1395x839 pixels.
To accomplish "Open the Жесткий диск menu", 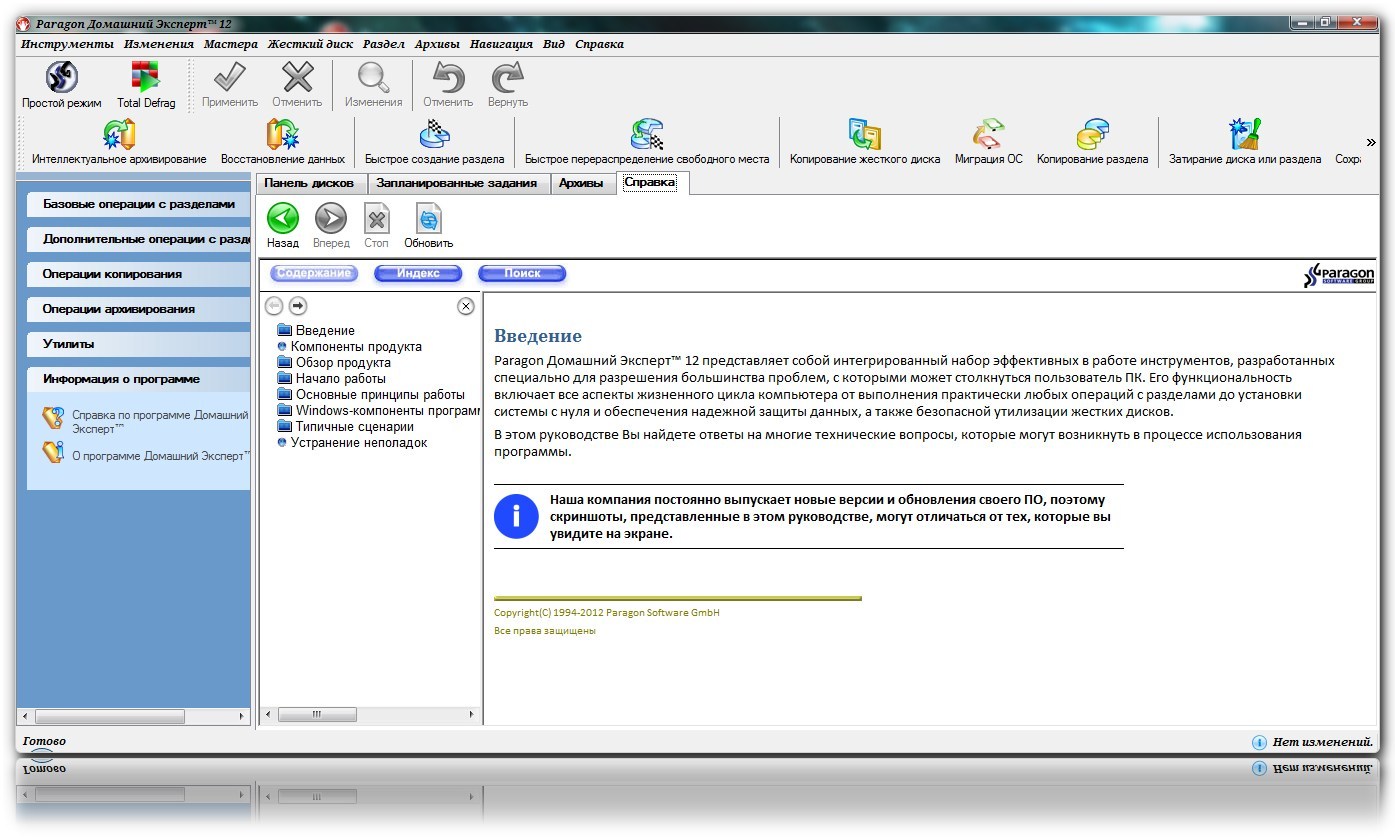I will coord(310,44).
